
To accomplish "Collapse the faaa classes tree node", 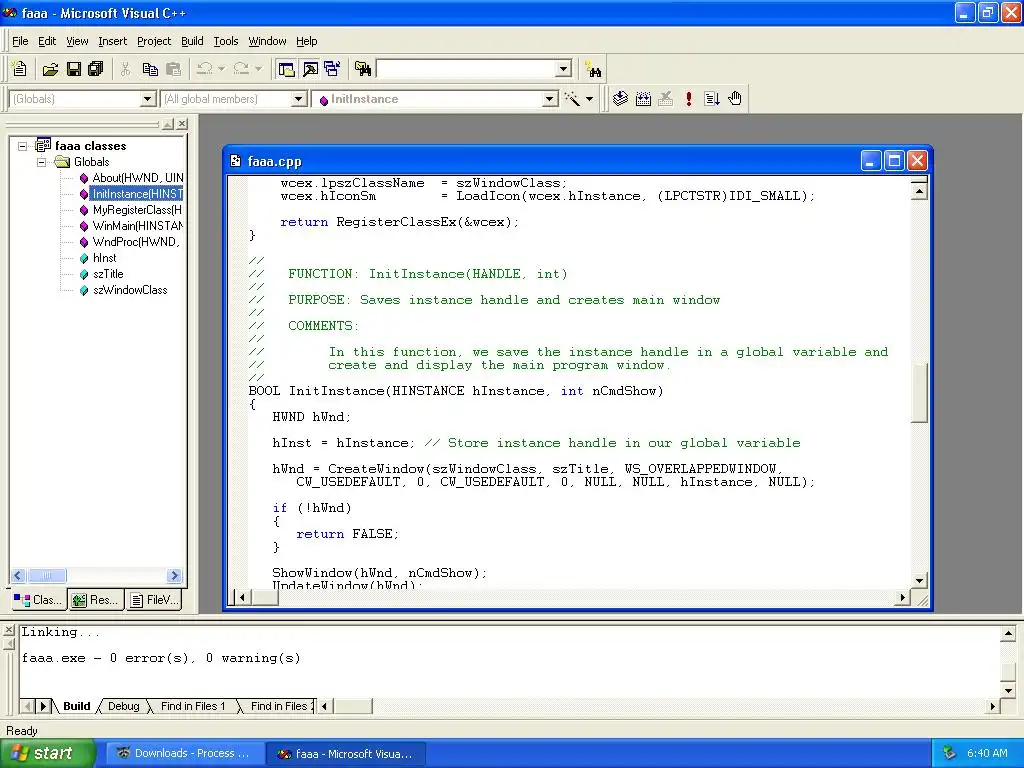I will point(23,146).
